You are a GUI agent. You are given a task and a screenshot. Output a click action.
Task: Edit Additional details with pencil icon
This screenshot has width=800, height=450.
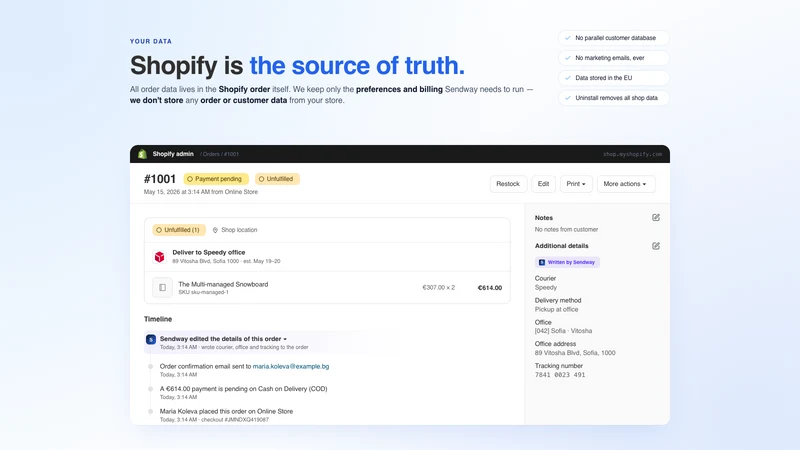656,246
